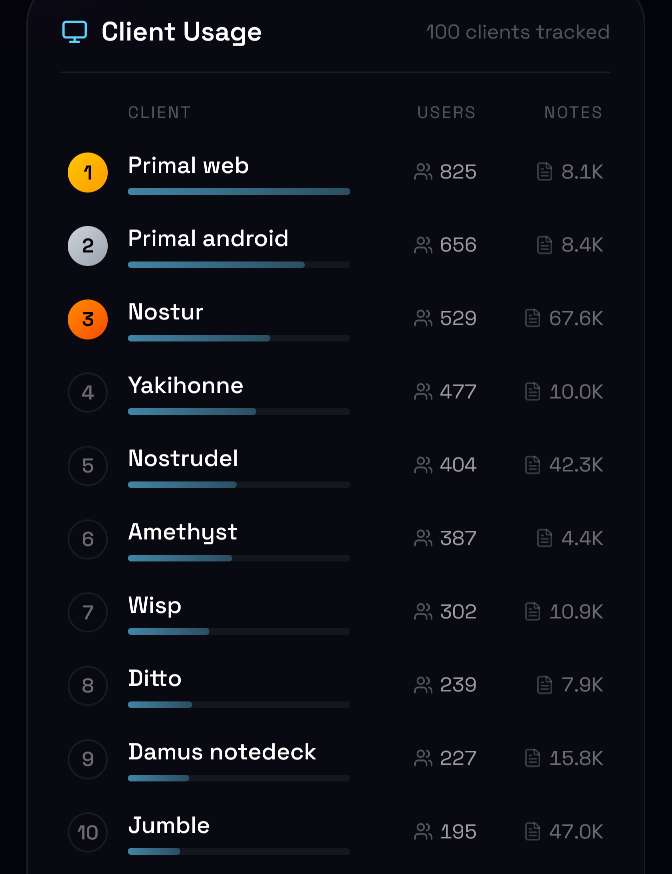Click the Primal android usage progress bar
The image size is (672, 874).
click(238, 265)
